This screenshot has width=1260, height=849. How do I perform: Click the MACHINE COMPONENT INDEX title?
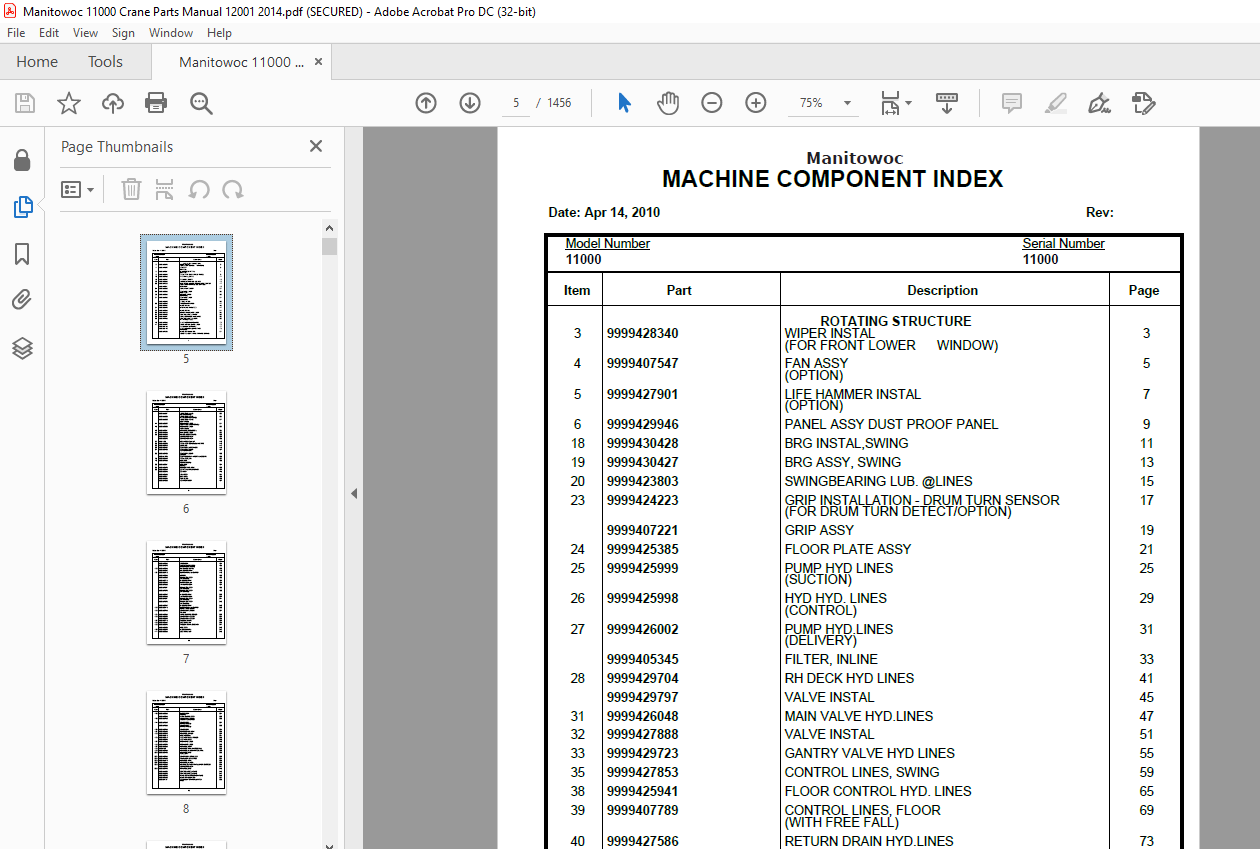tap(832, 179)
